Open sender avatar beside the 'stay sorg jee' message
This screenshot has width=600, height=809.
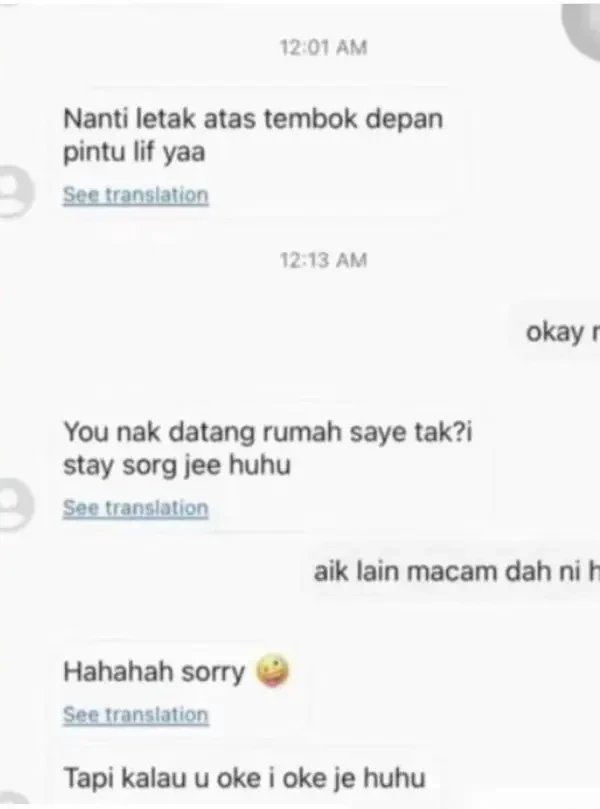tap(17, 504)
